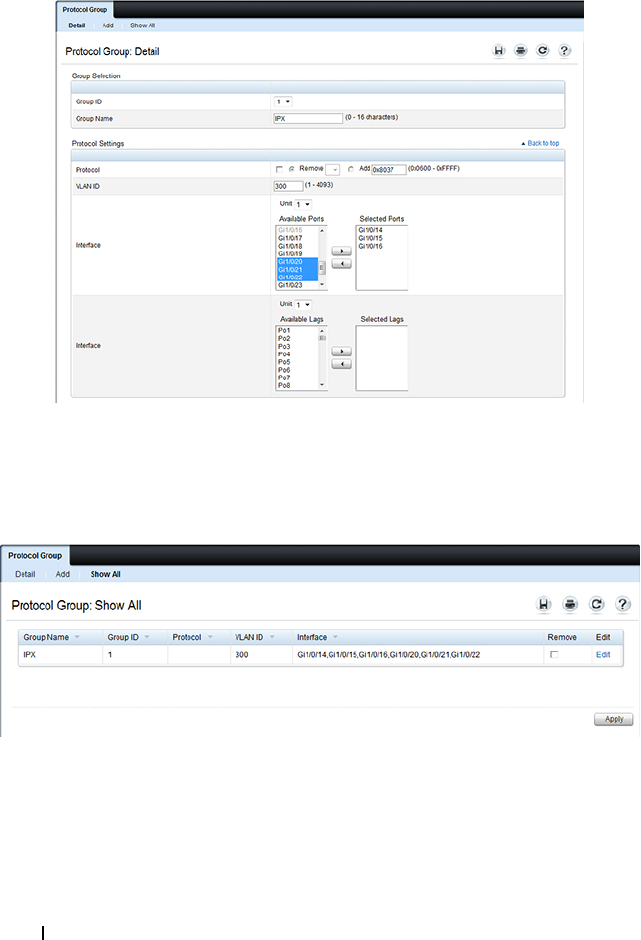Open the Add tab in lower panel
This screenshot has width=641, height=940.
pos(63,574)
